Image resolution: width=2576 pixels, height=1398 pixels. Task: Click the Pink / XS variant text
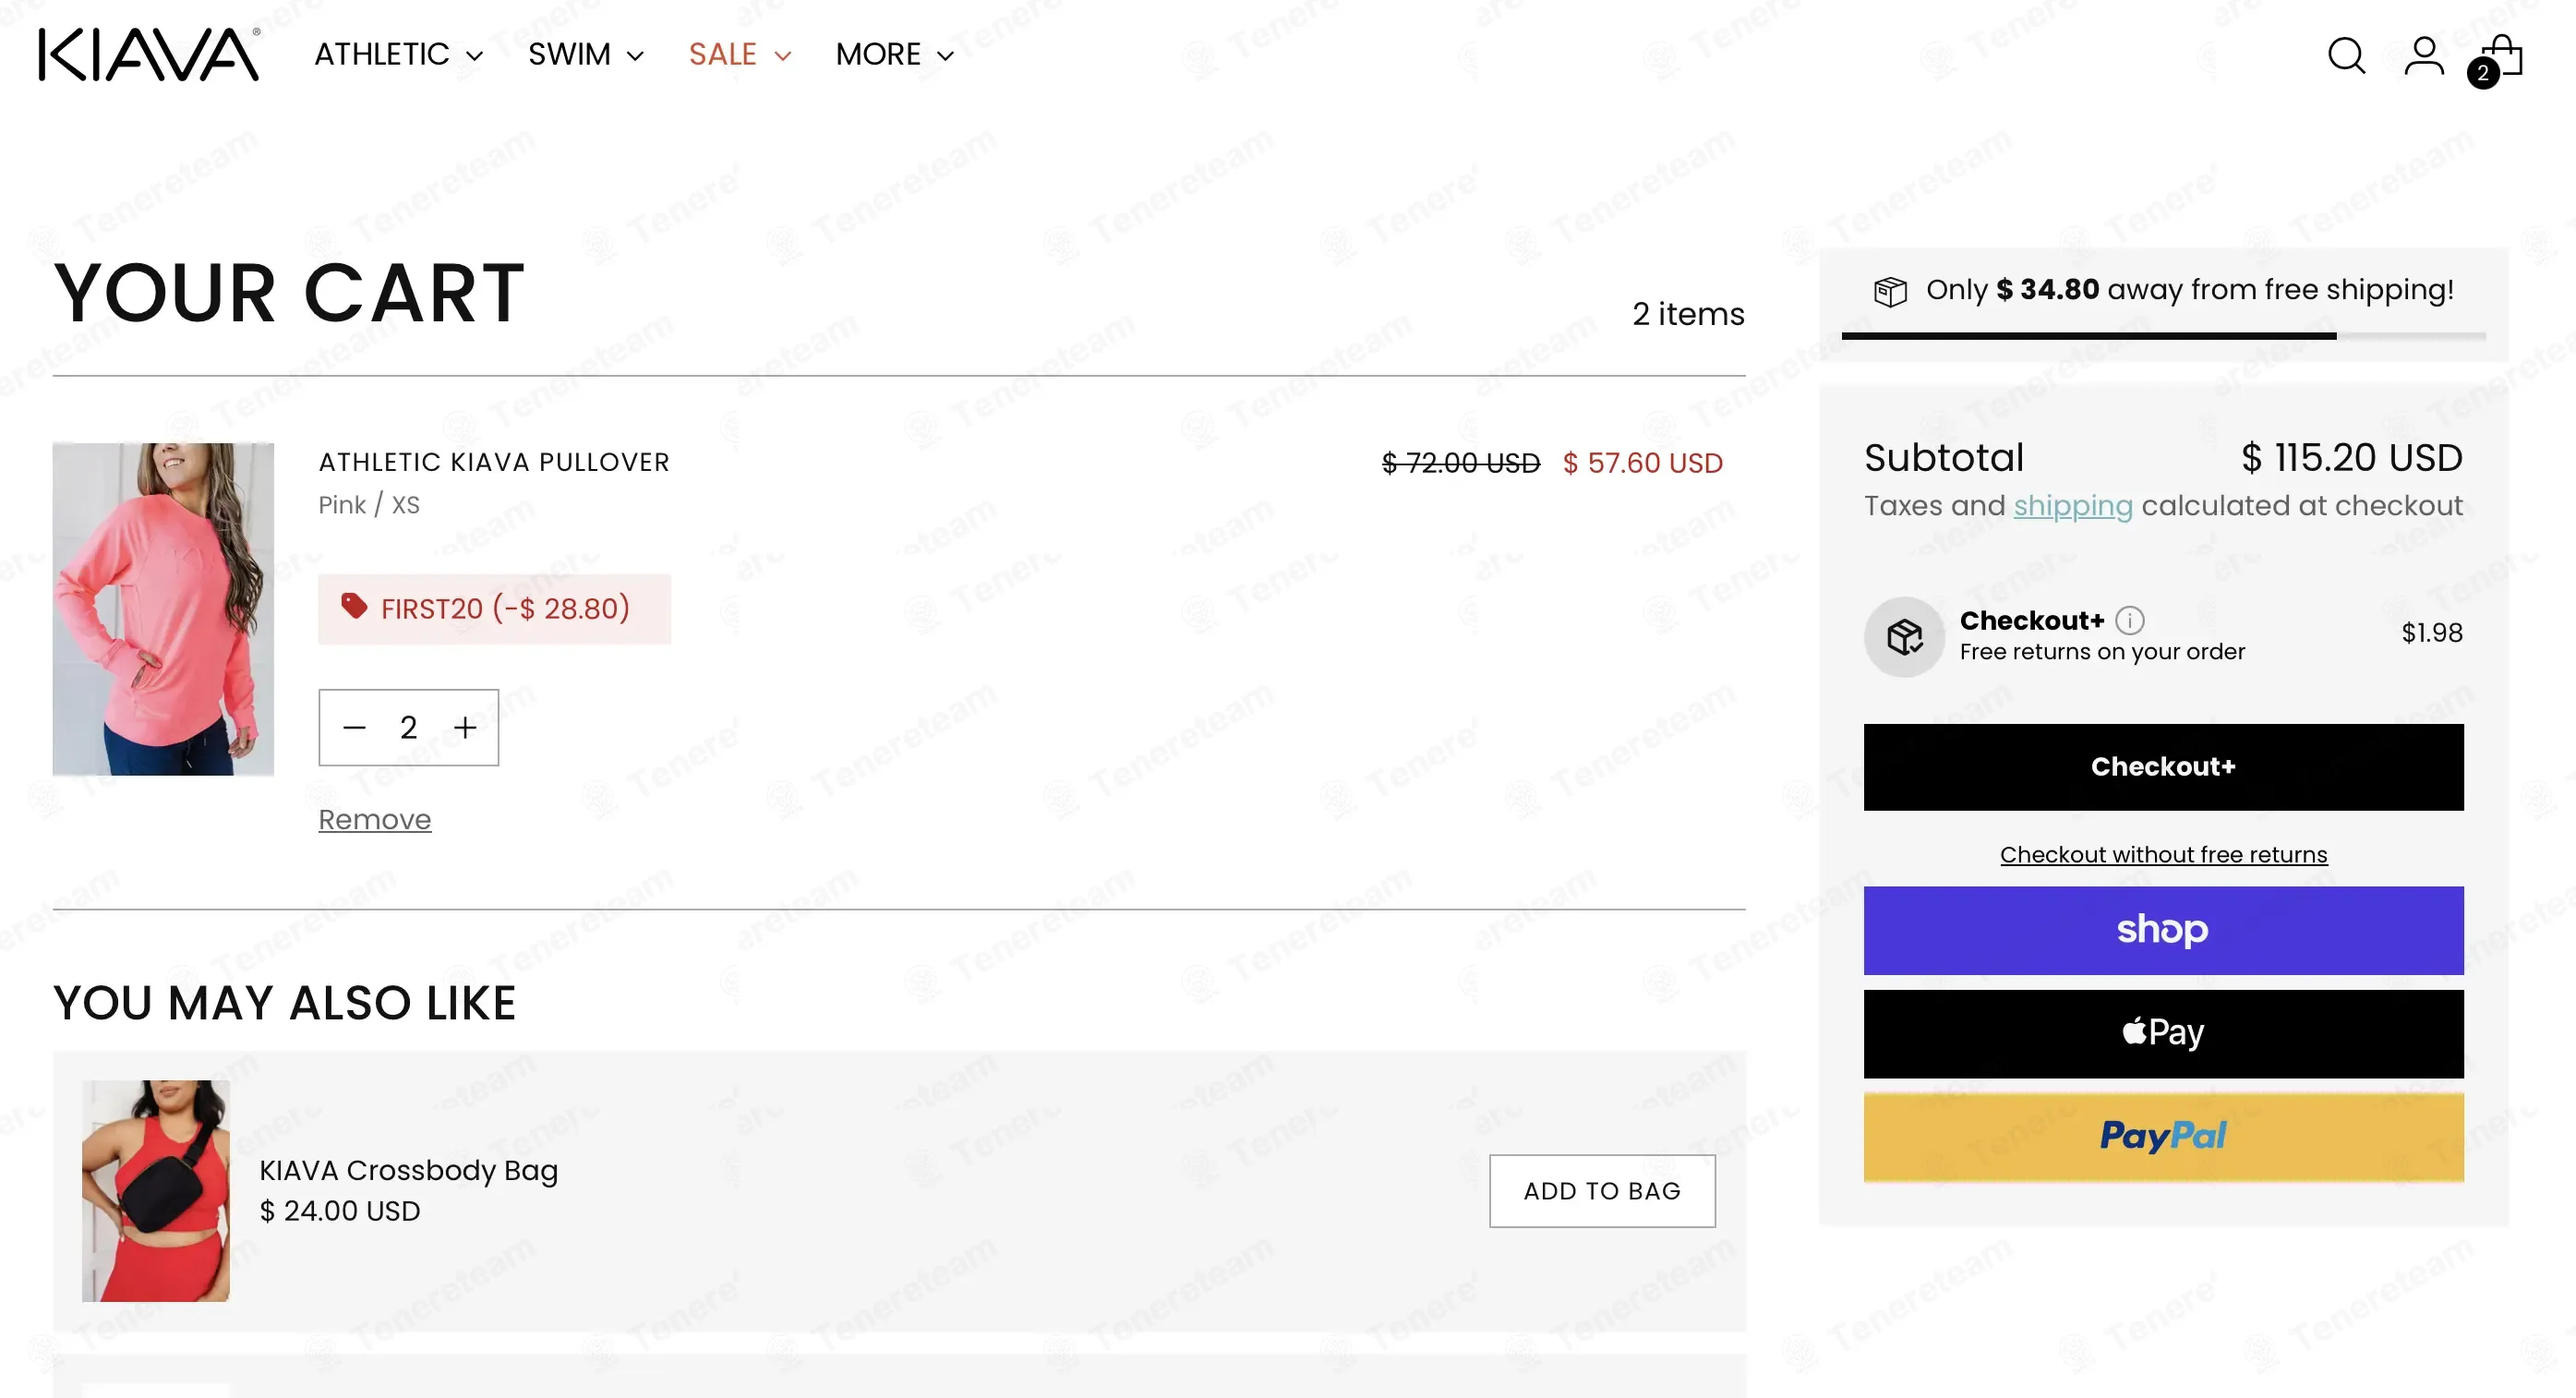[369, 505]
